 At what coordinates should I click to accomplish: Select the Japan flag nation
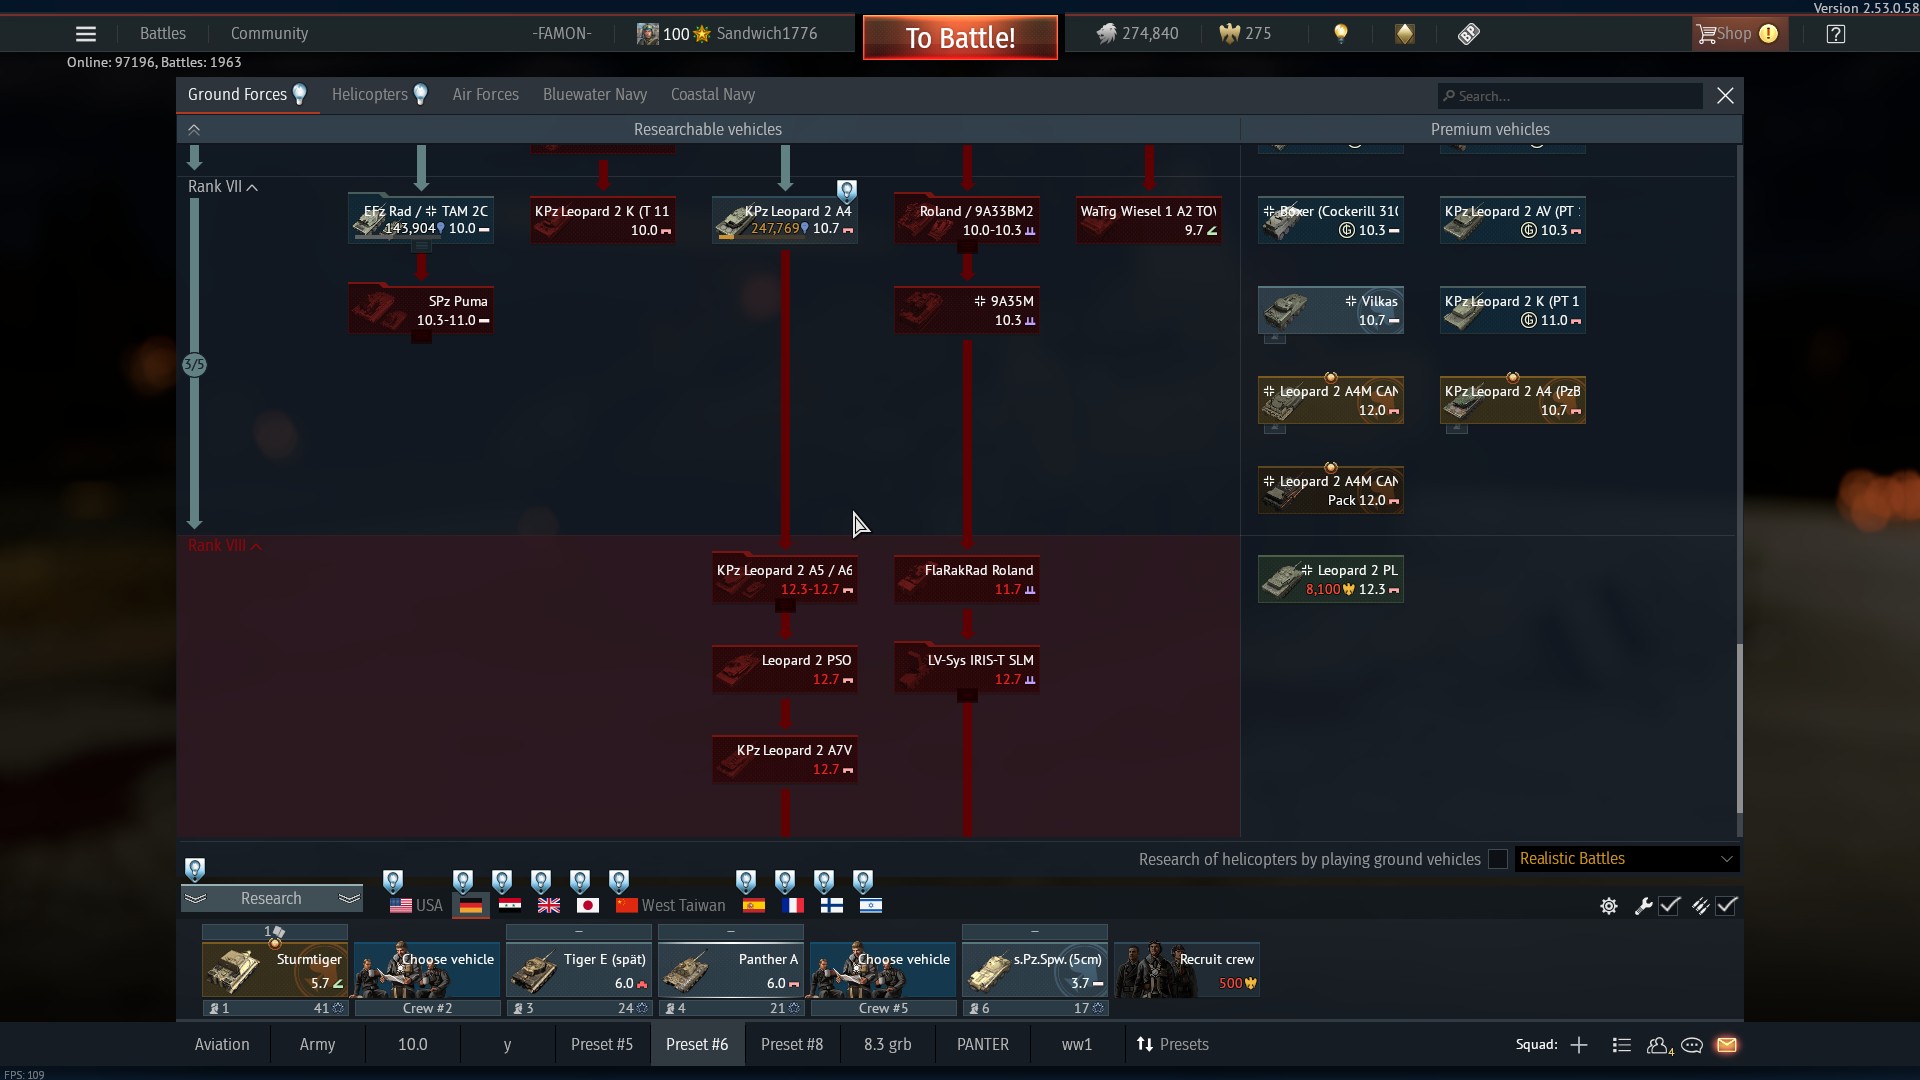588,905
